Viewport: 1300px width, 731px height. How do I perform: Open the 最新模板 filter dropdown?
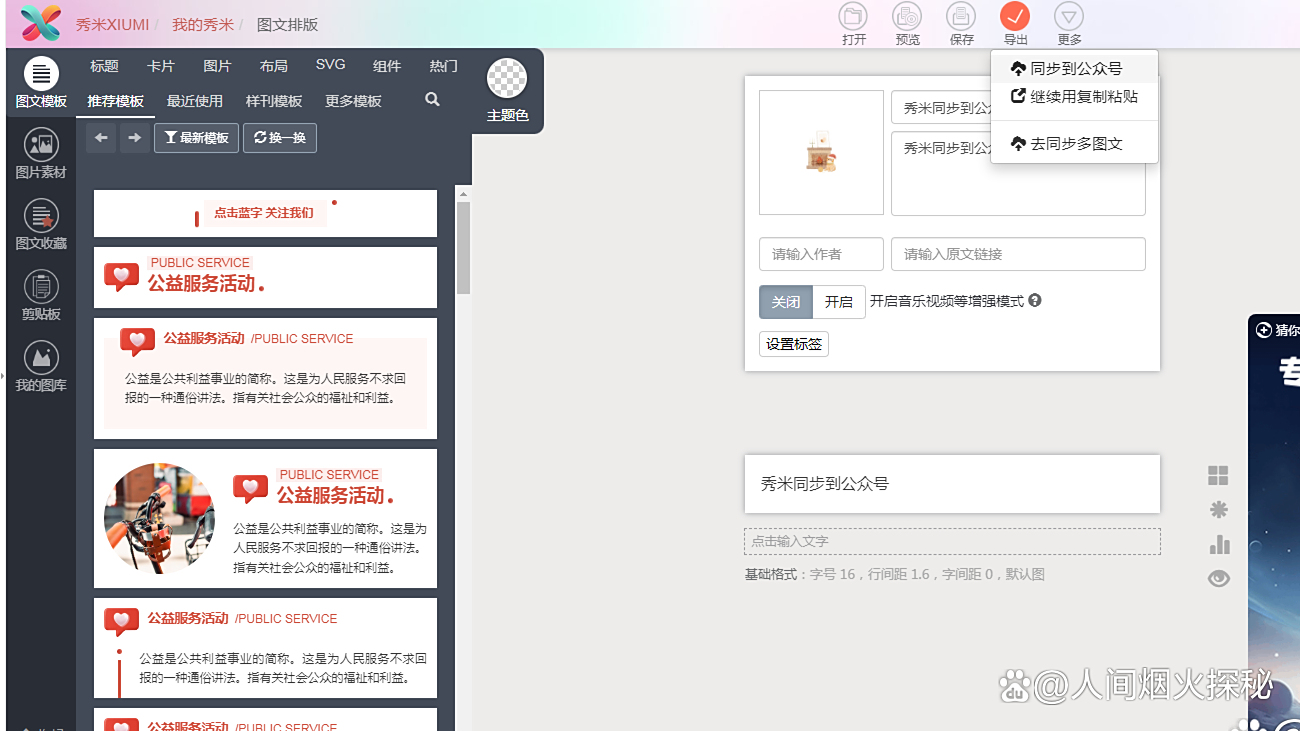pos(196,138)
